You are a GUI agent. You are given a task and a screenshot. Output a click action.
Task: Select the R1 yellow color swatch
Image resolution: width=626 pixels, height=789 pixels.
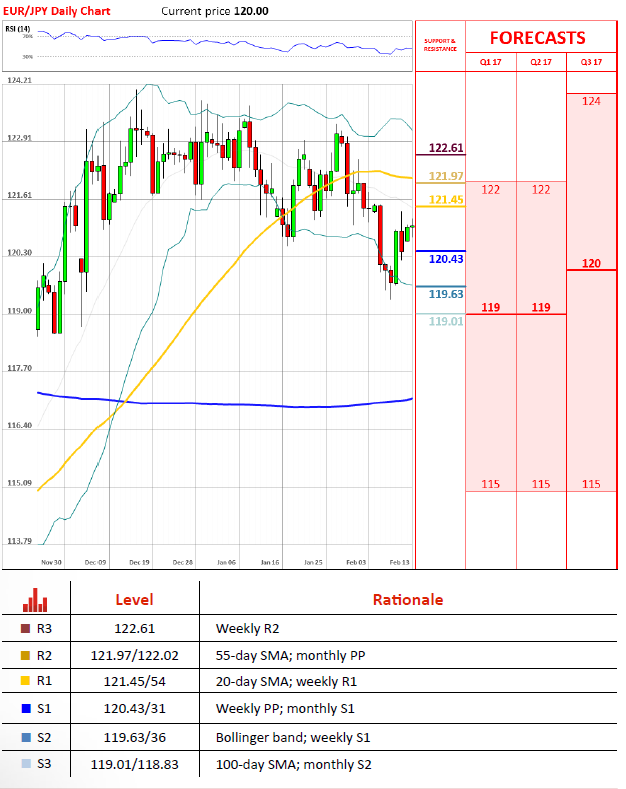click(26, 681)
